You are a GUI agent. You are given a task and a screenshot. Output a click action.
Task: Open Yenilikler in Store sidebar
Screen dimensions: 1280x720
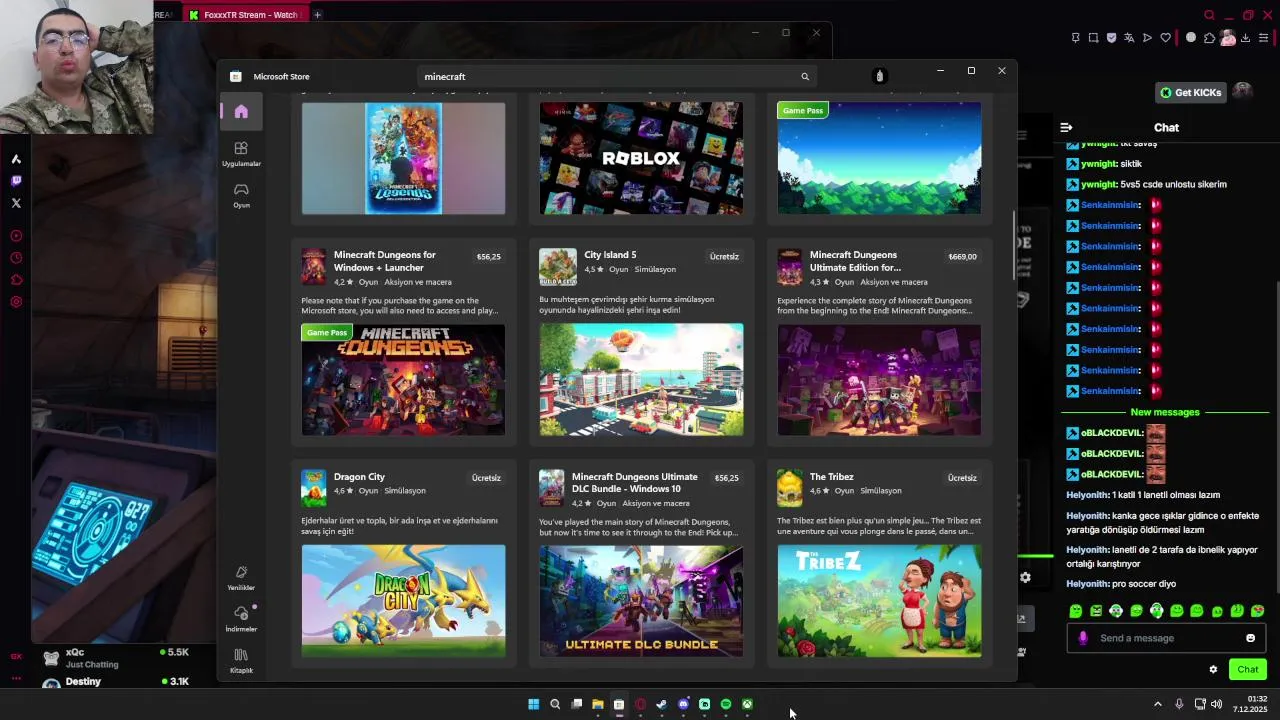click(241, 578)
